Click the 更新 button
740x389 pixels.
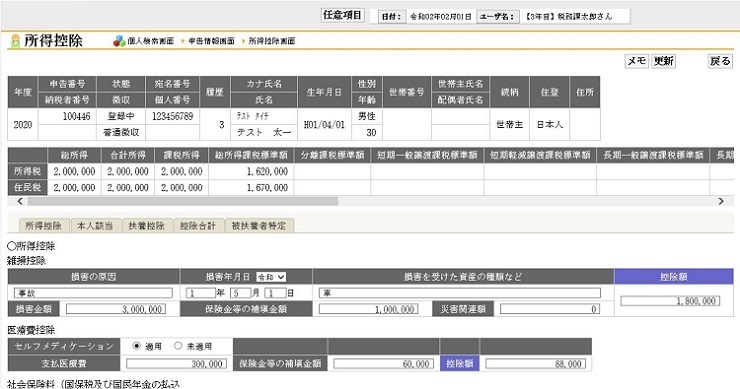coord(664,61)
